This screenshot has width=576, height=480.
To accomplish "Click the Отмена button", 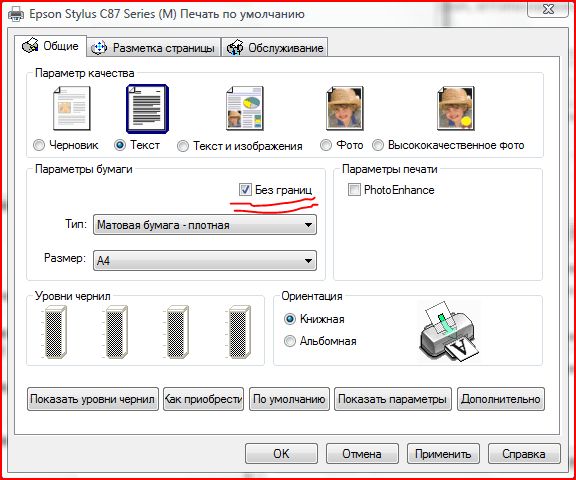I will point(362,454).
